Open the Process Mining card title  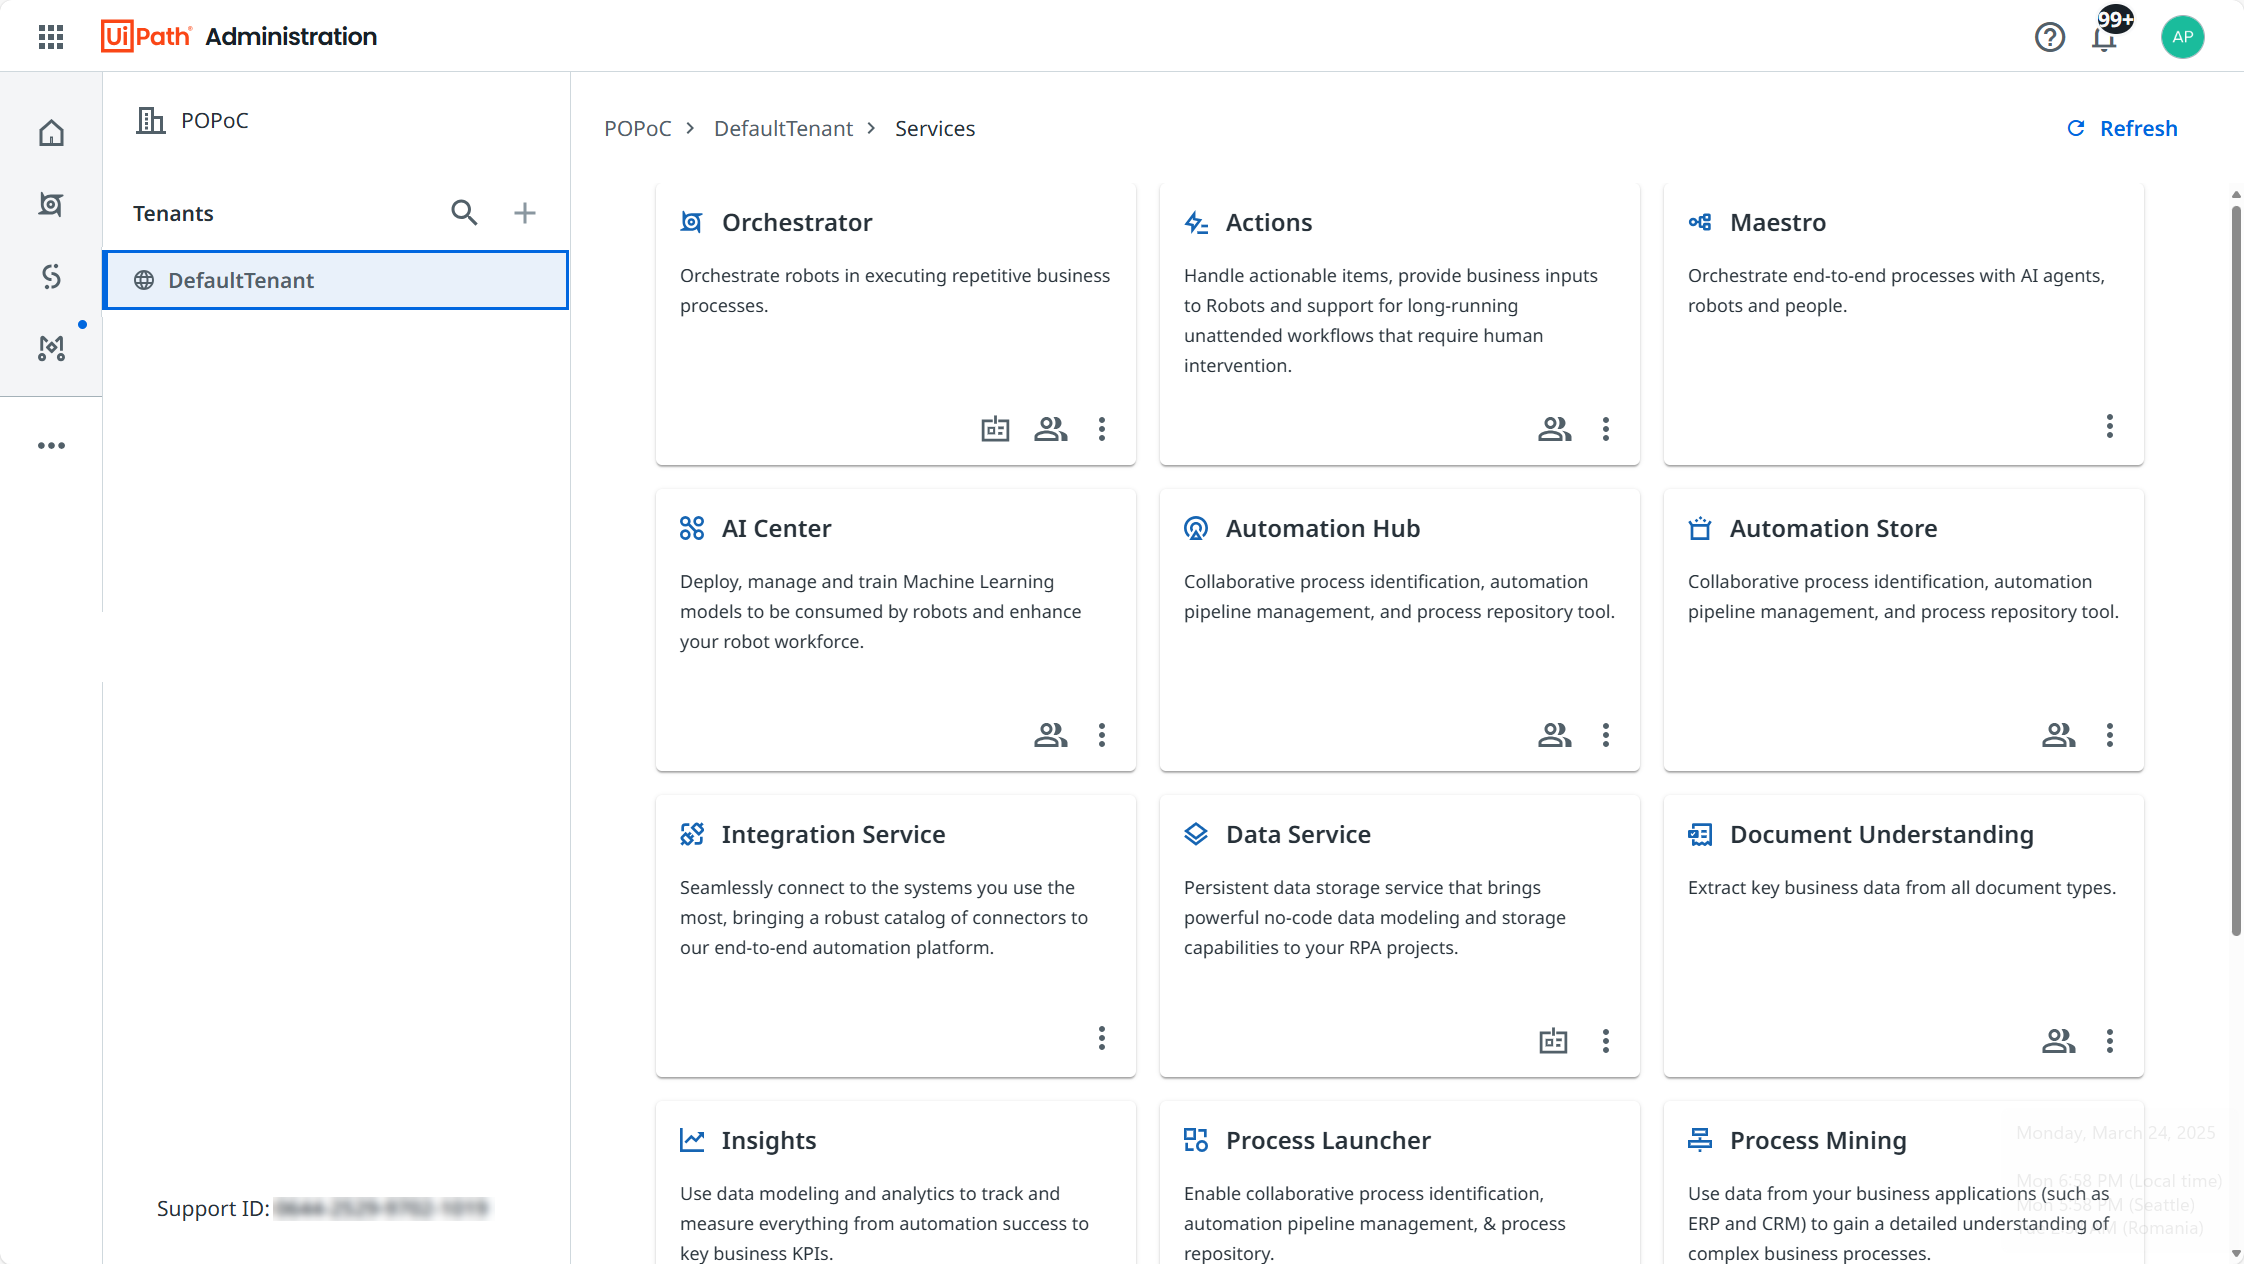(1818, 1140)
